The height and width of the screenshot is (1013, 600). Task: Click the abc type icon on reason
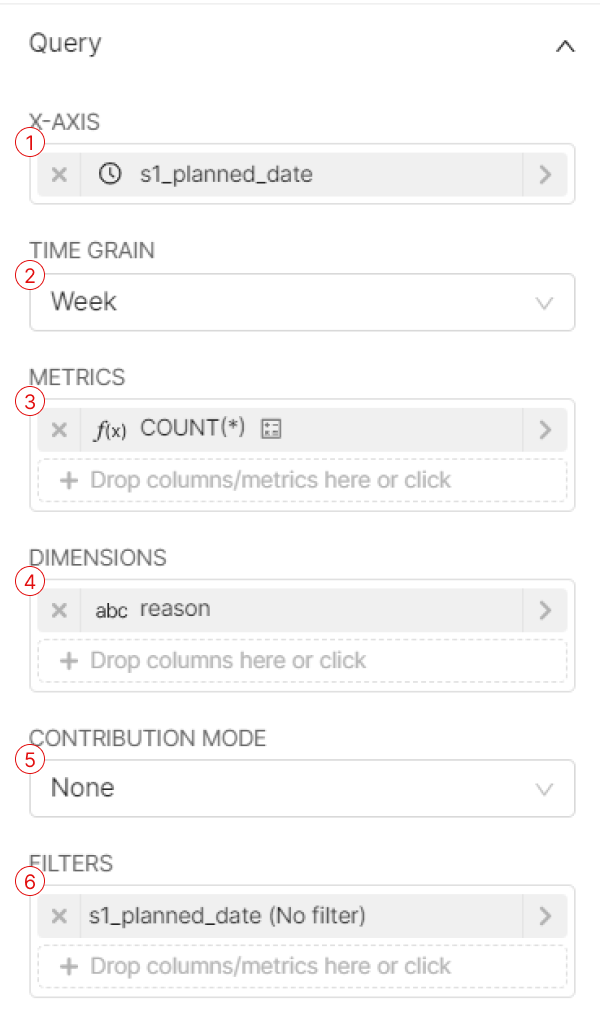point(111,611)
